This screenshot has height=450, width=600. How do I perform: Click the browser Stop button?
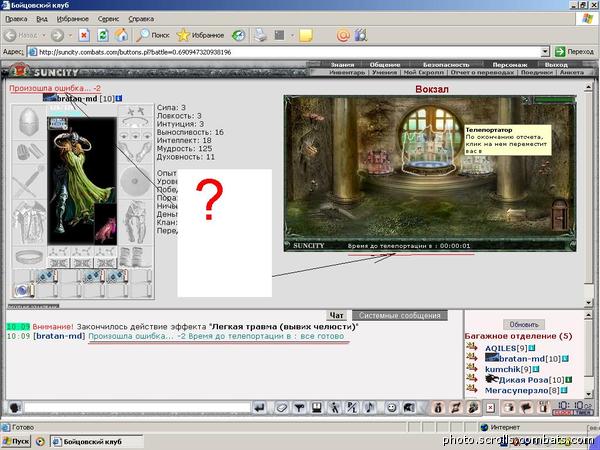click(x=84, y=35)
